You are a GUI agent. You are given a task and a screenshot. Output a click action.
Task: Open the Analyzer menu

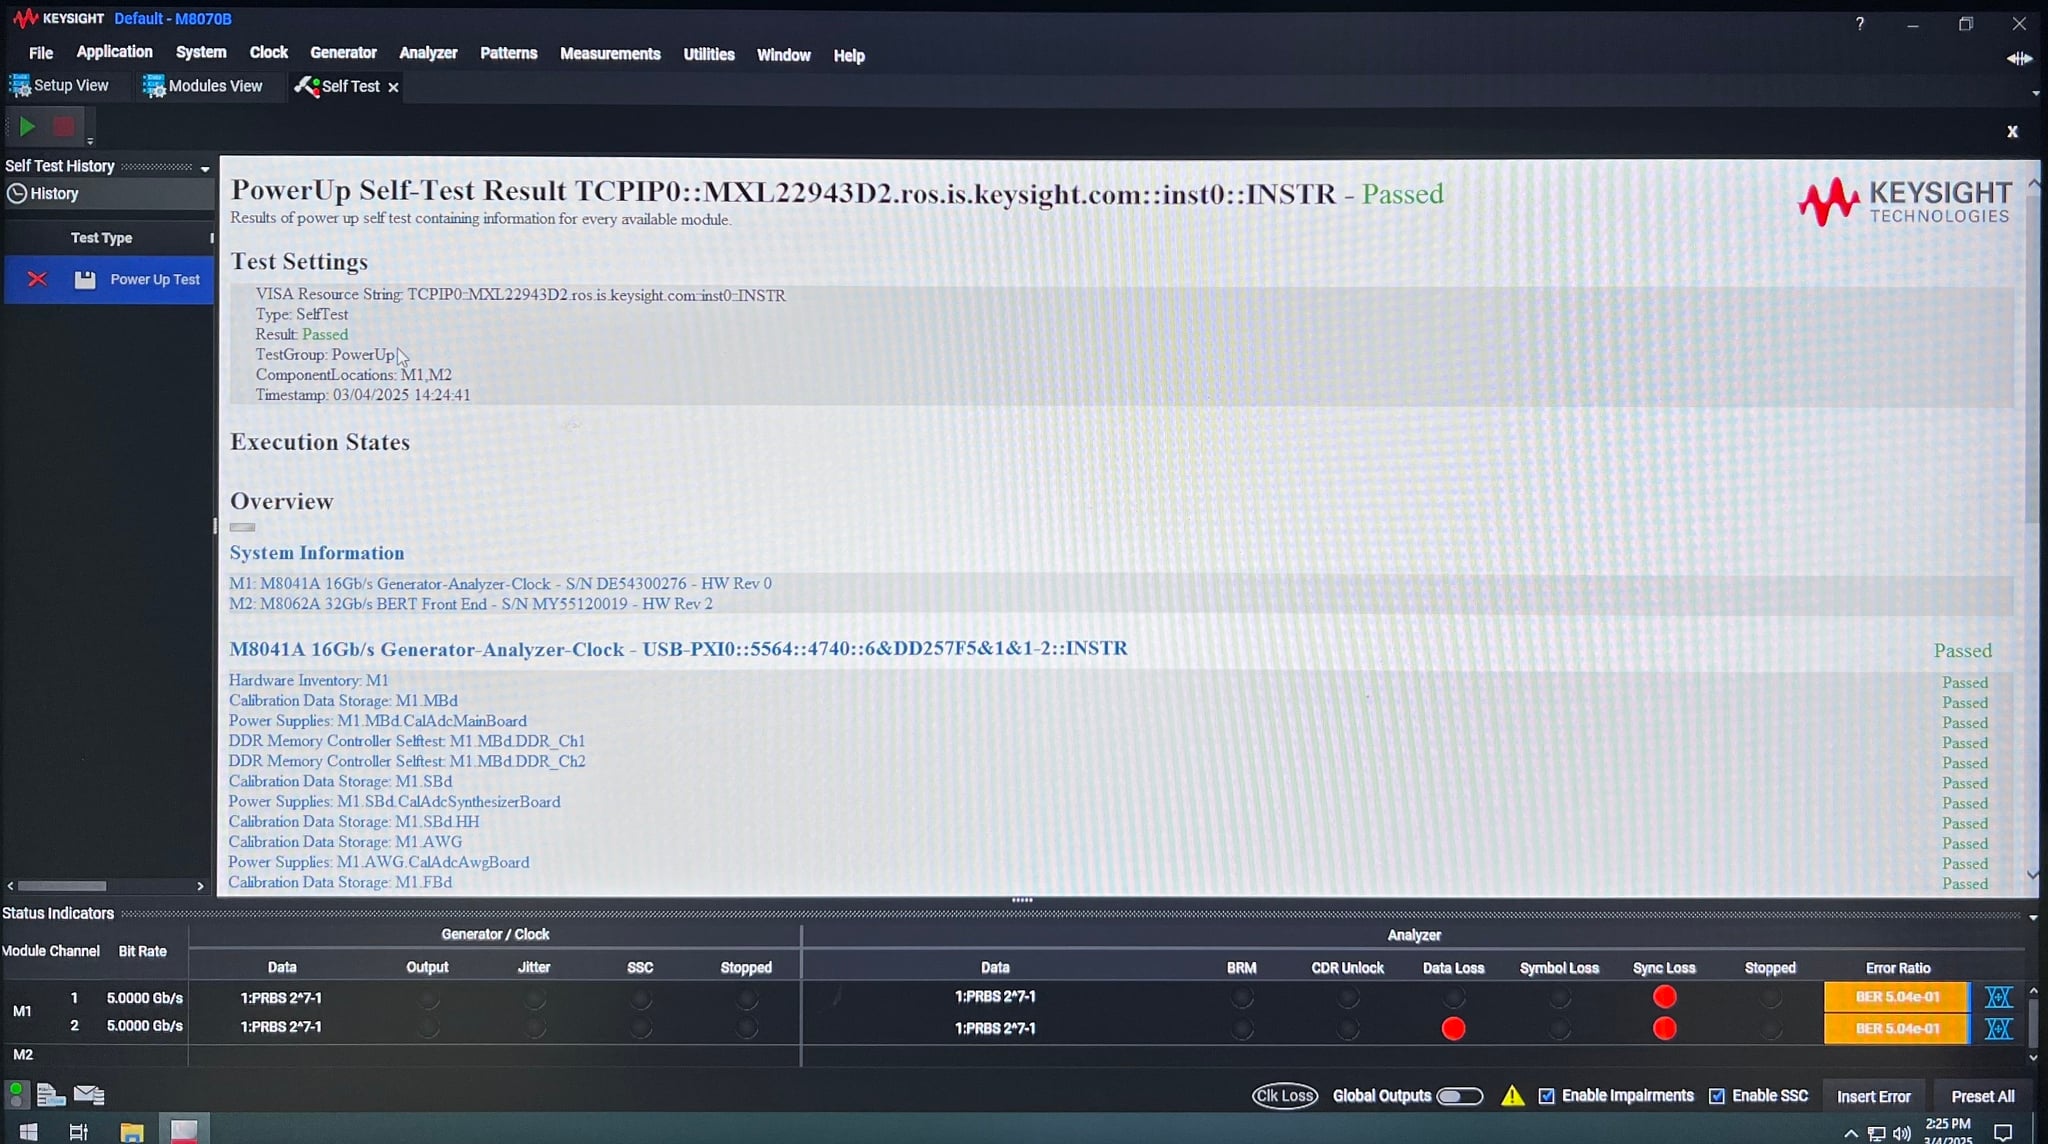click(428, 53)
